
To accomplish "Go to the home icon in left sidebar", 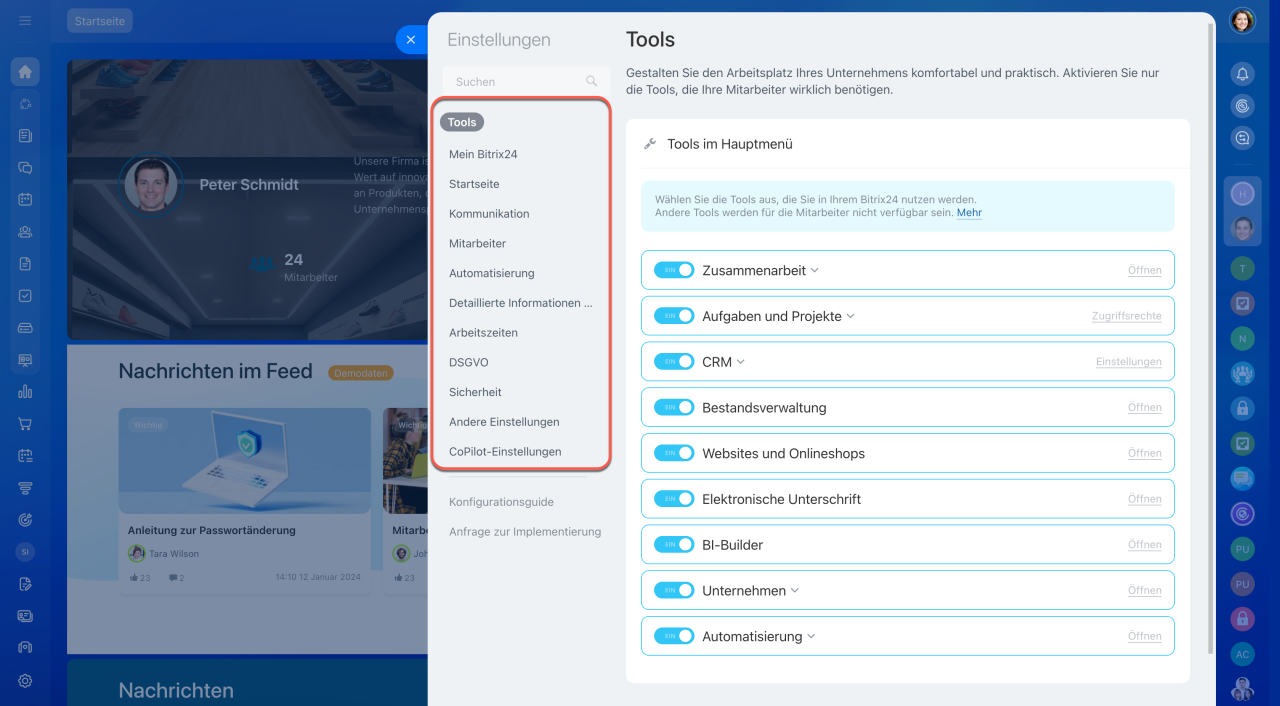I will 25,72.
